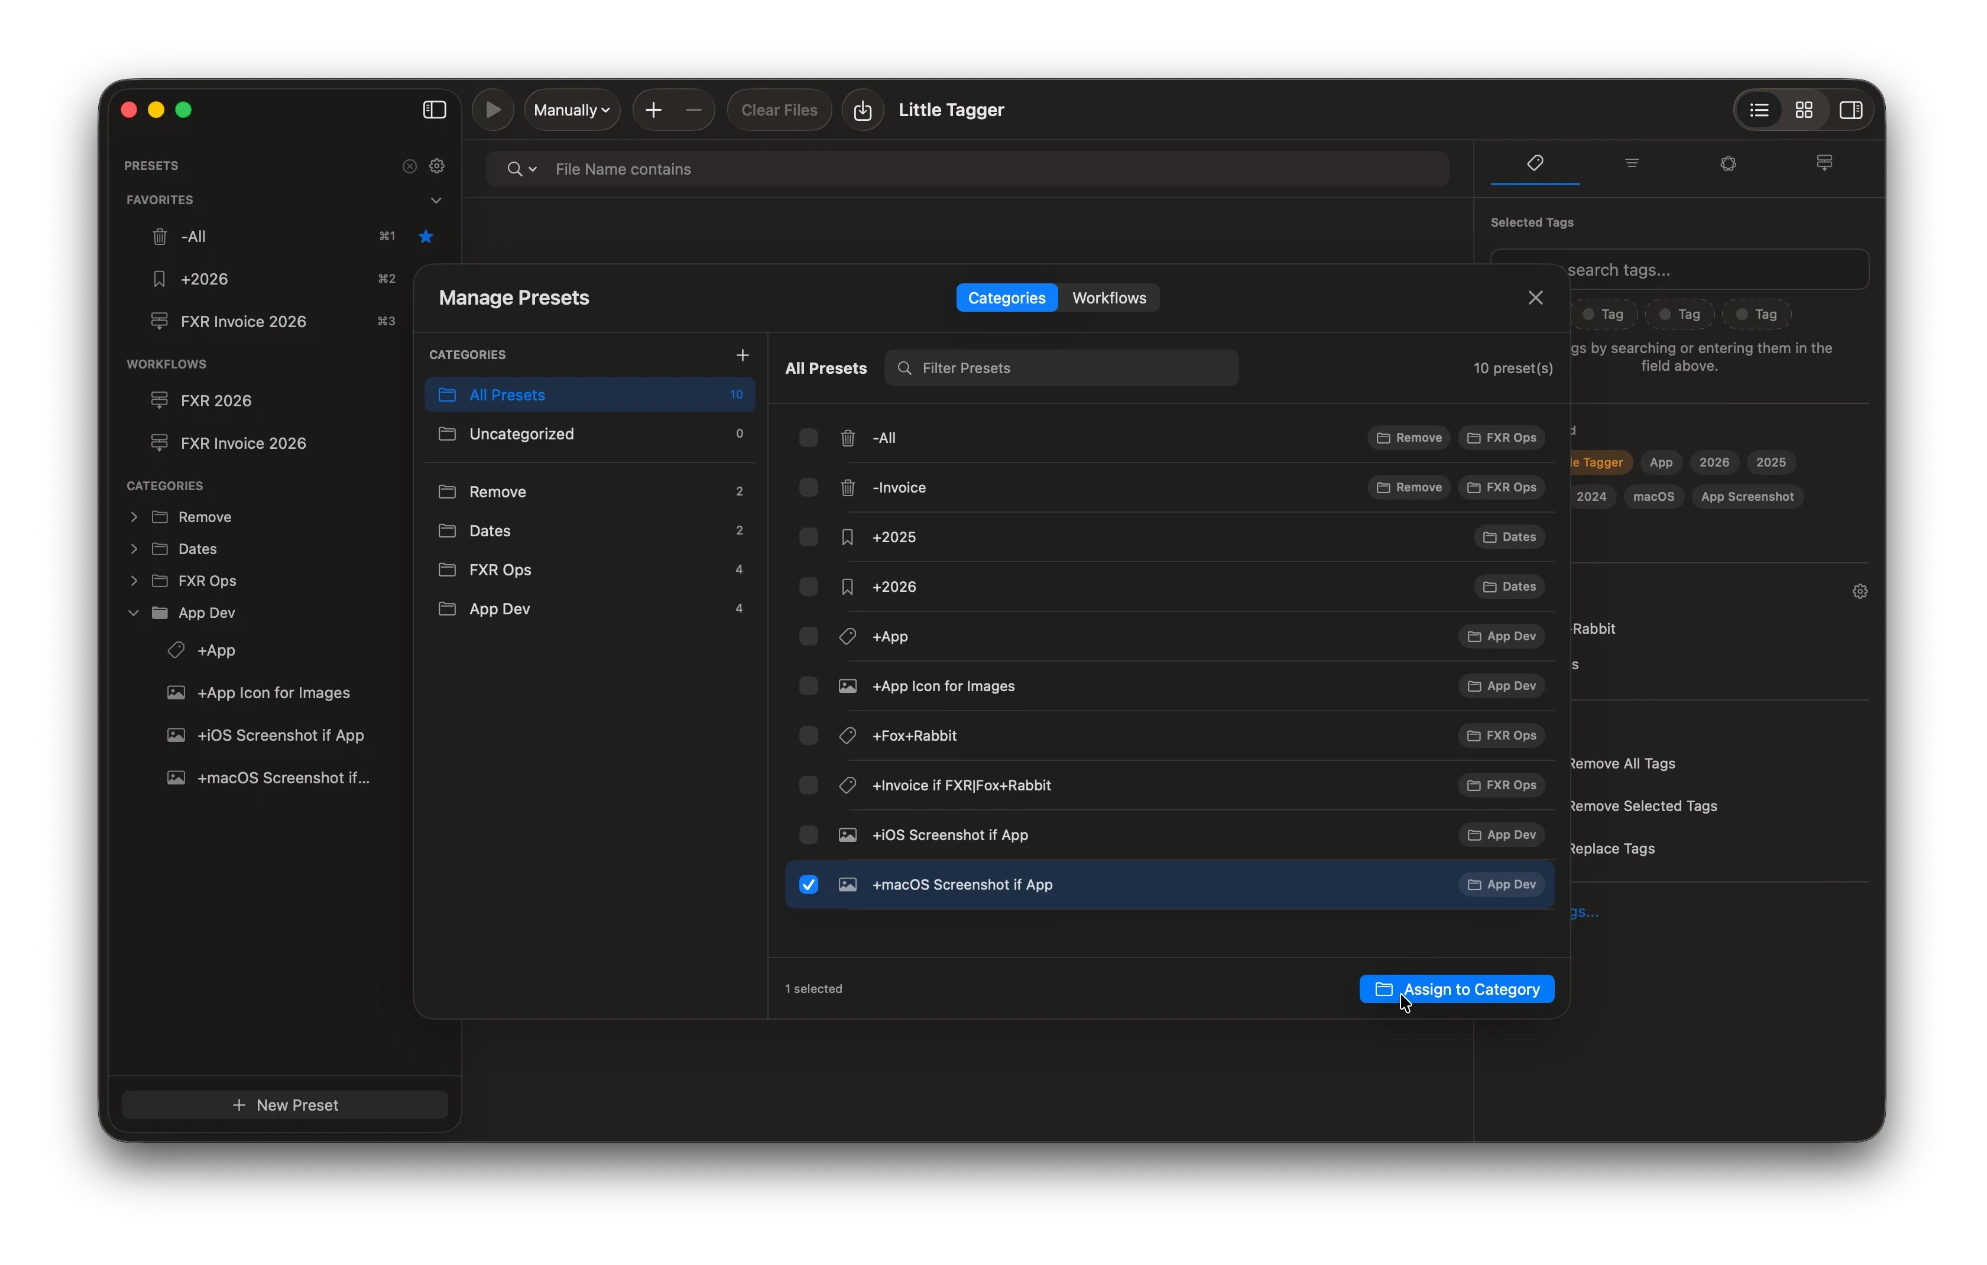The height and width of the screenshot is (1265, 1987).
Task: Toggle favorite star on -All preset
Action: 426,237
